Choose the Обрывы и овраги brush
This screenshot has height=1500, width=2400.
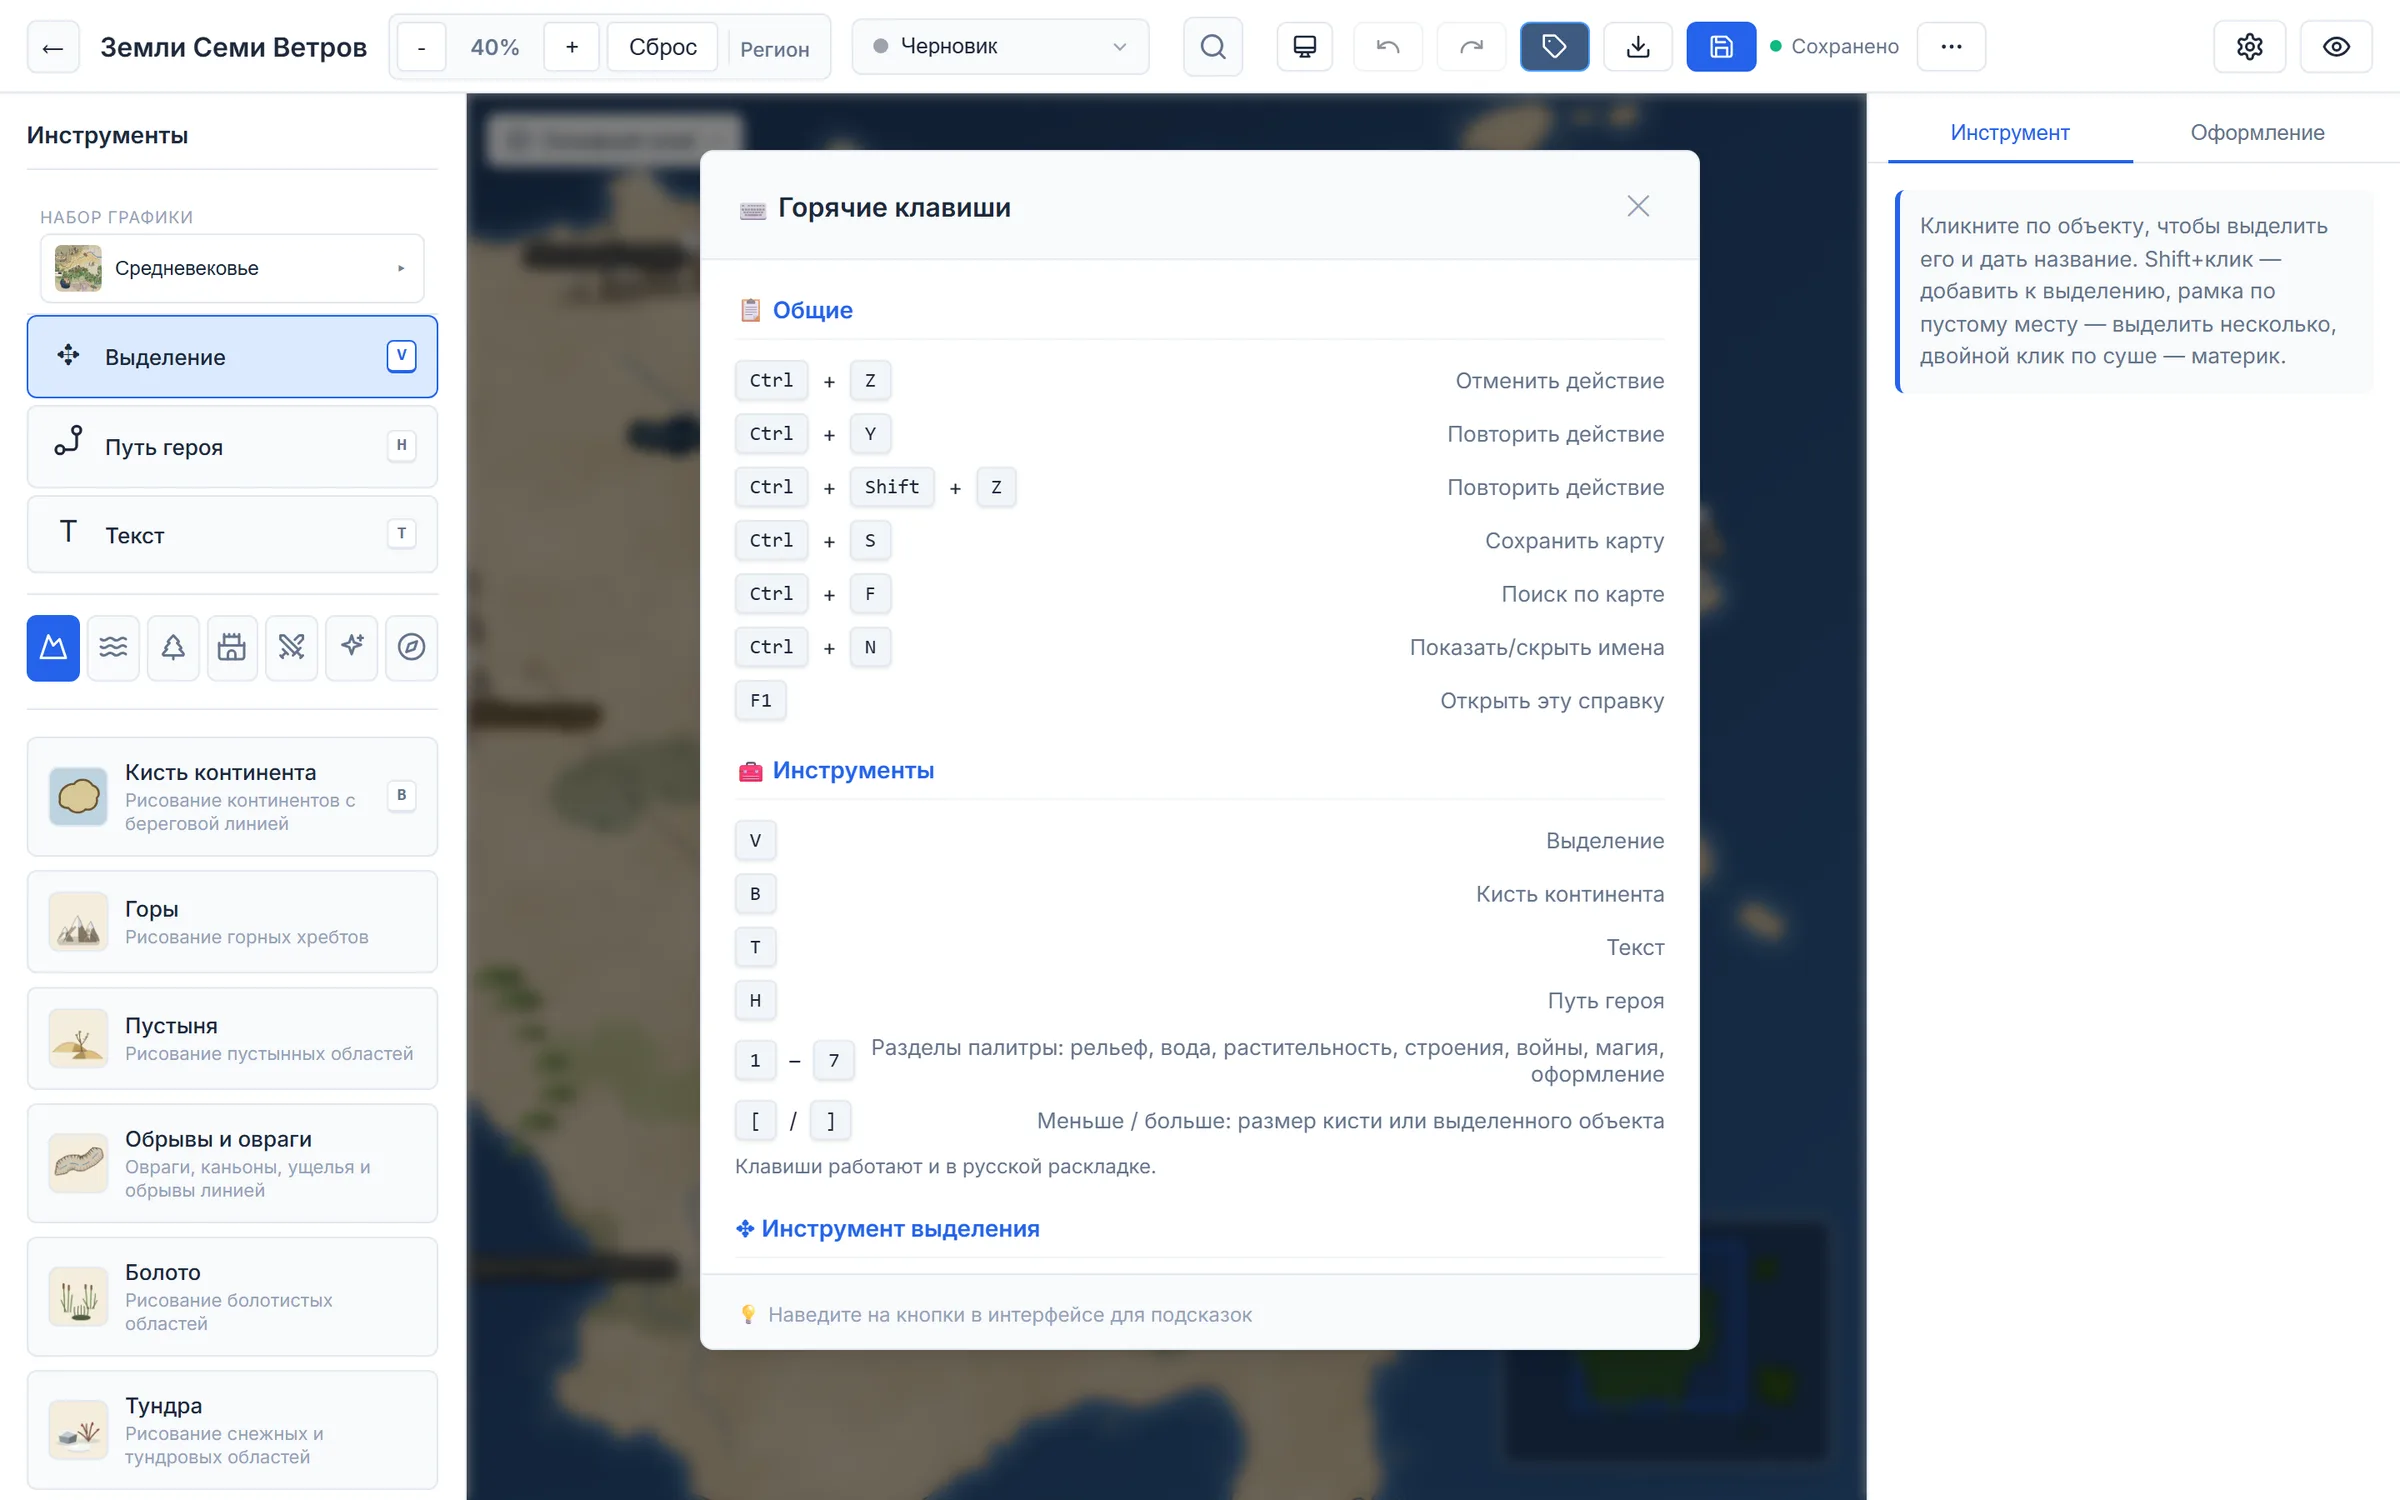click(x=232, y=1163)
